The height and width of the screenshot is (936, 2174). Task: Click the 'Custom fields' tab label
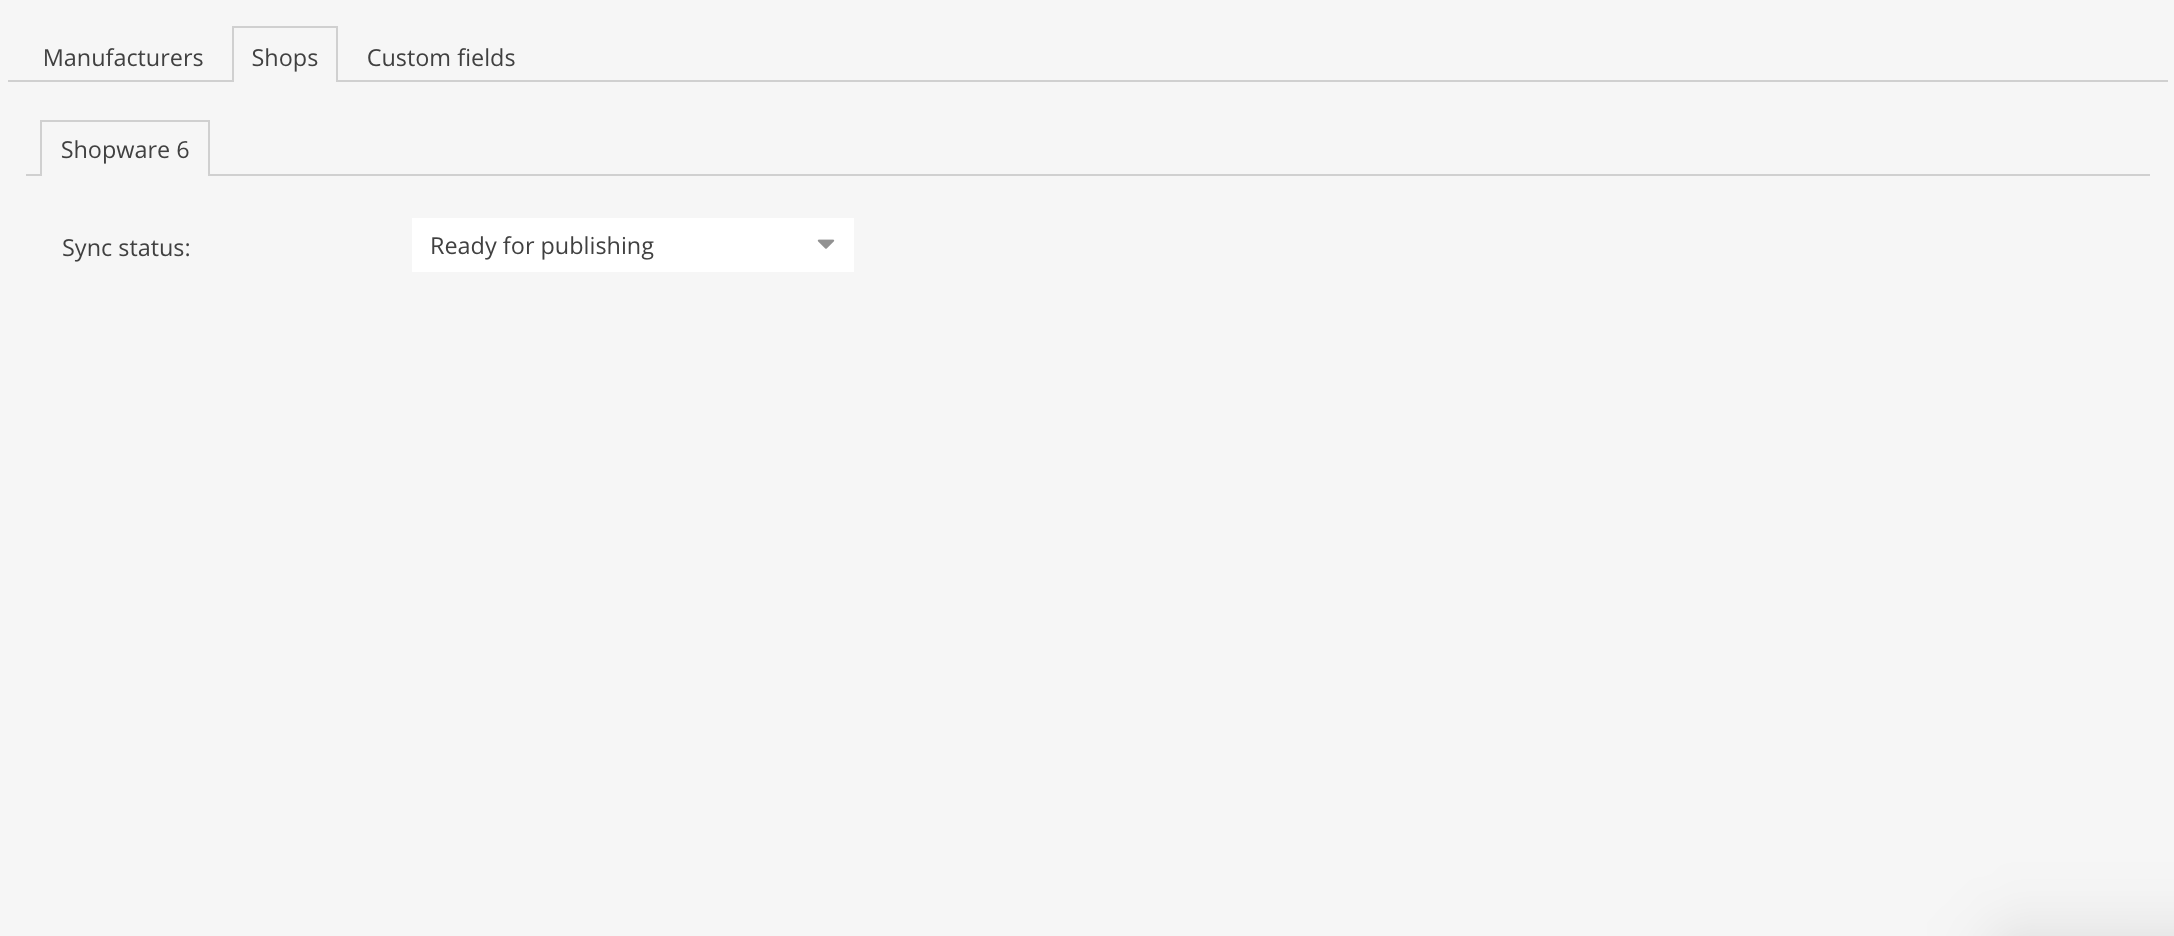441,57
